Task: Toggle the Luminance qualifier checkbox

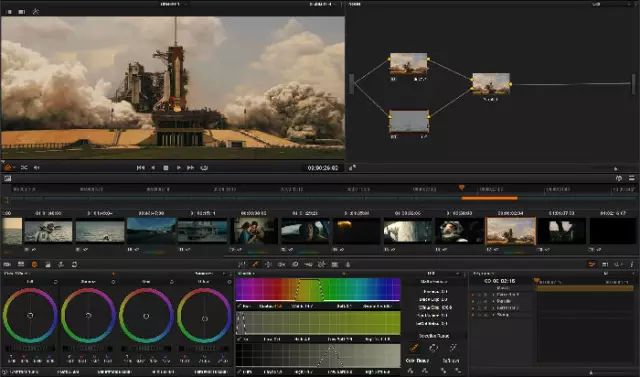Action: click(239, 372)
